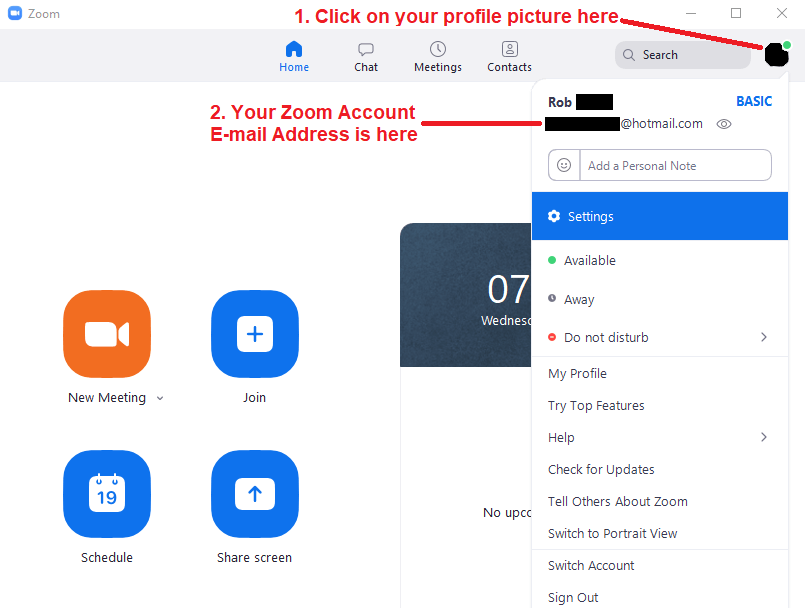Click the Join meeting plus icon

(255, 334)
